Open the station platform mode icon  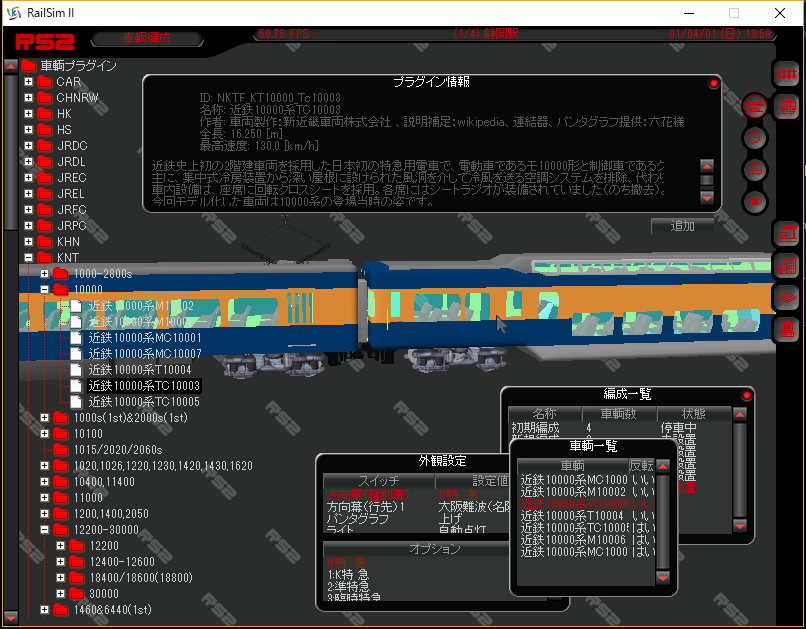click(786, 234)
